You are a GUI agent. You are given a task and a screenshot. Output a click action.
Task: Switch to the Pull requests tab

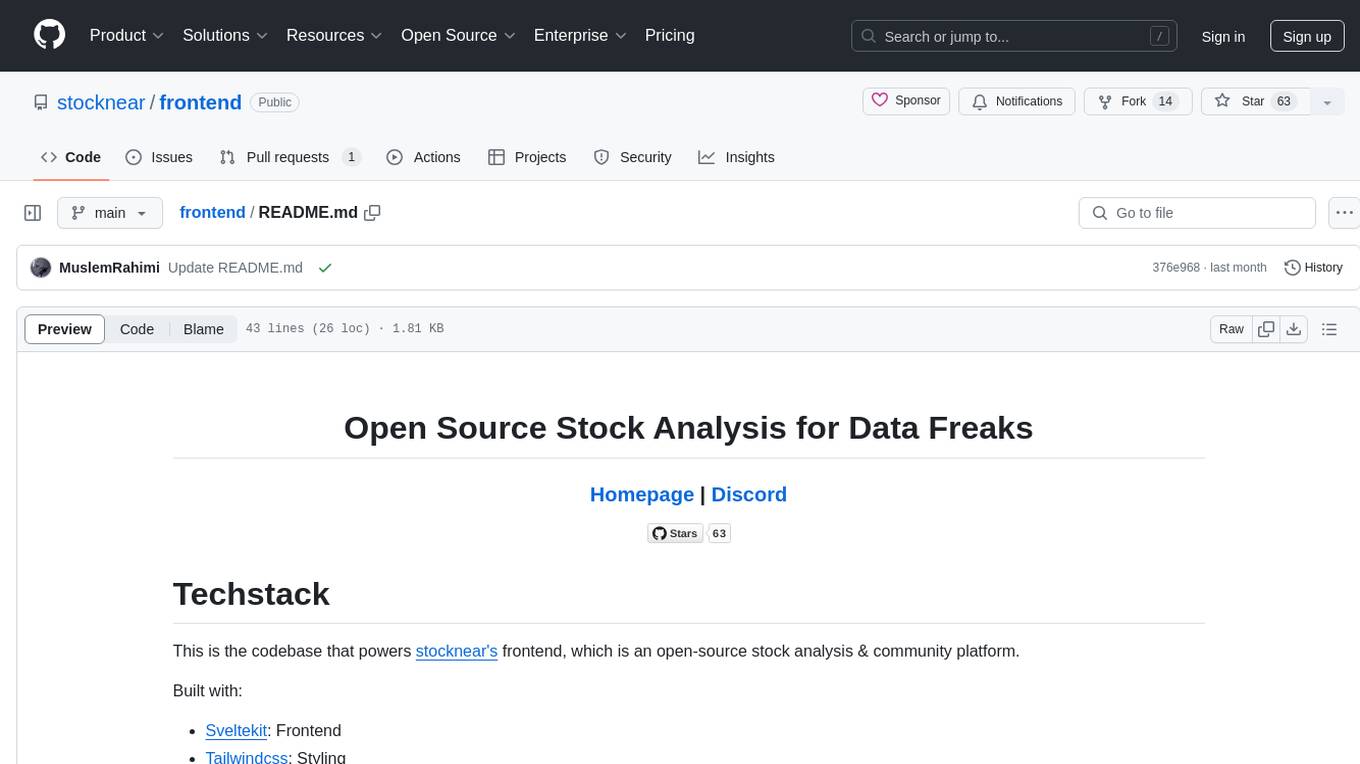[289, 157]
